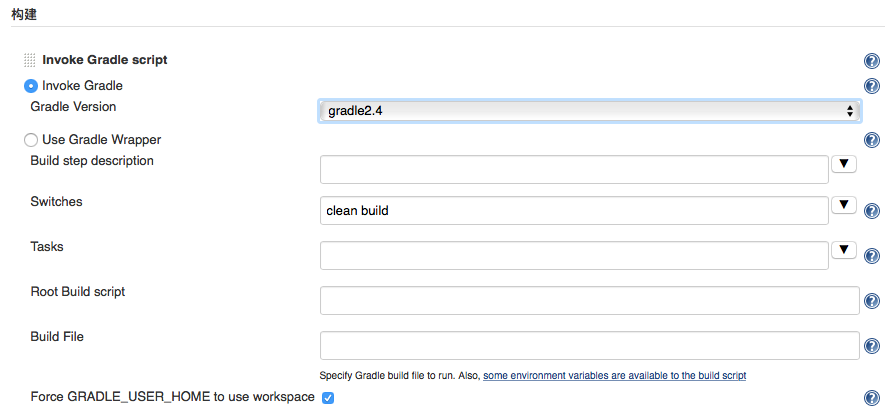Open the Gradle Version dropdown
Viewport: 885px width, 412px height.
tap(589, 111)
